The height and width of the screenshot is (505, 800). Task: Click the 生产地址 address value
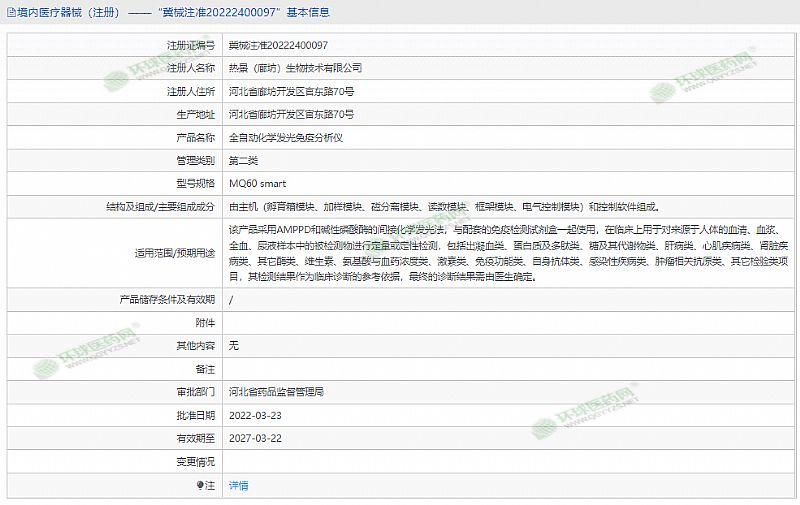point(291,115)
